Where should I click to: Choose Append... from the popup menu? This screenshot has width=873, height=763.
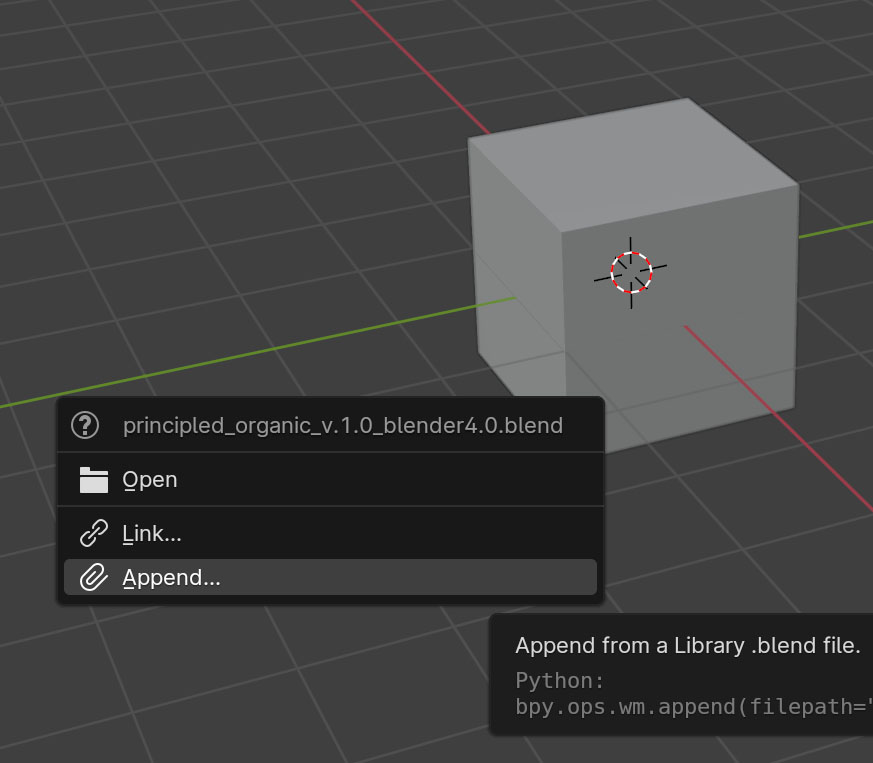330,577
